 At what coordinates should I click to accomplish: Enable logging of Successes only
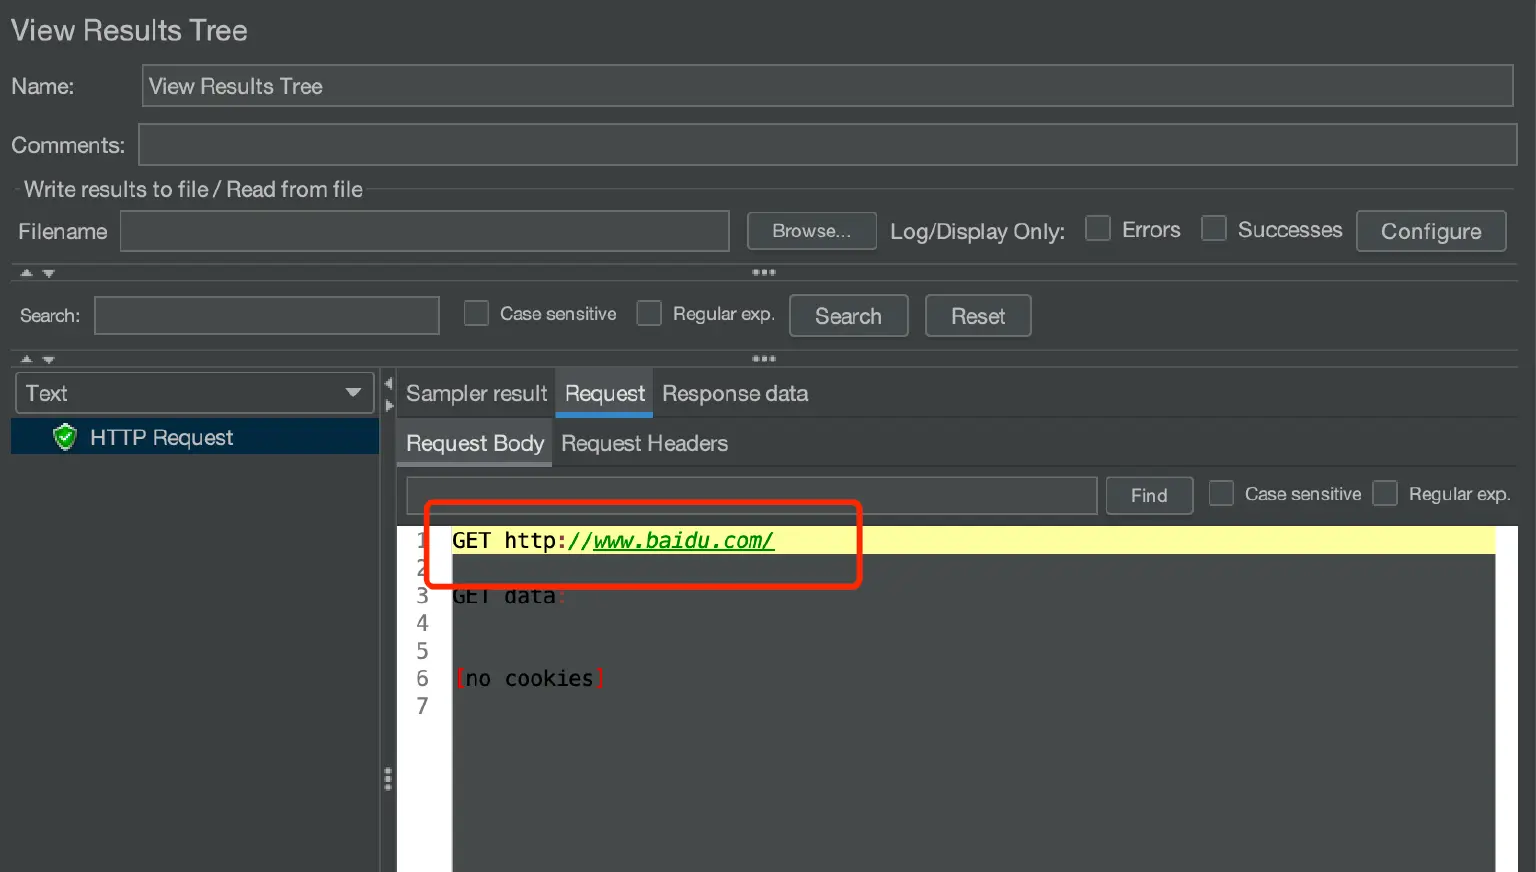[x=1214, y=228]
